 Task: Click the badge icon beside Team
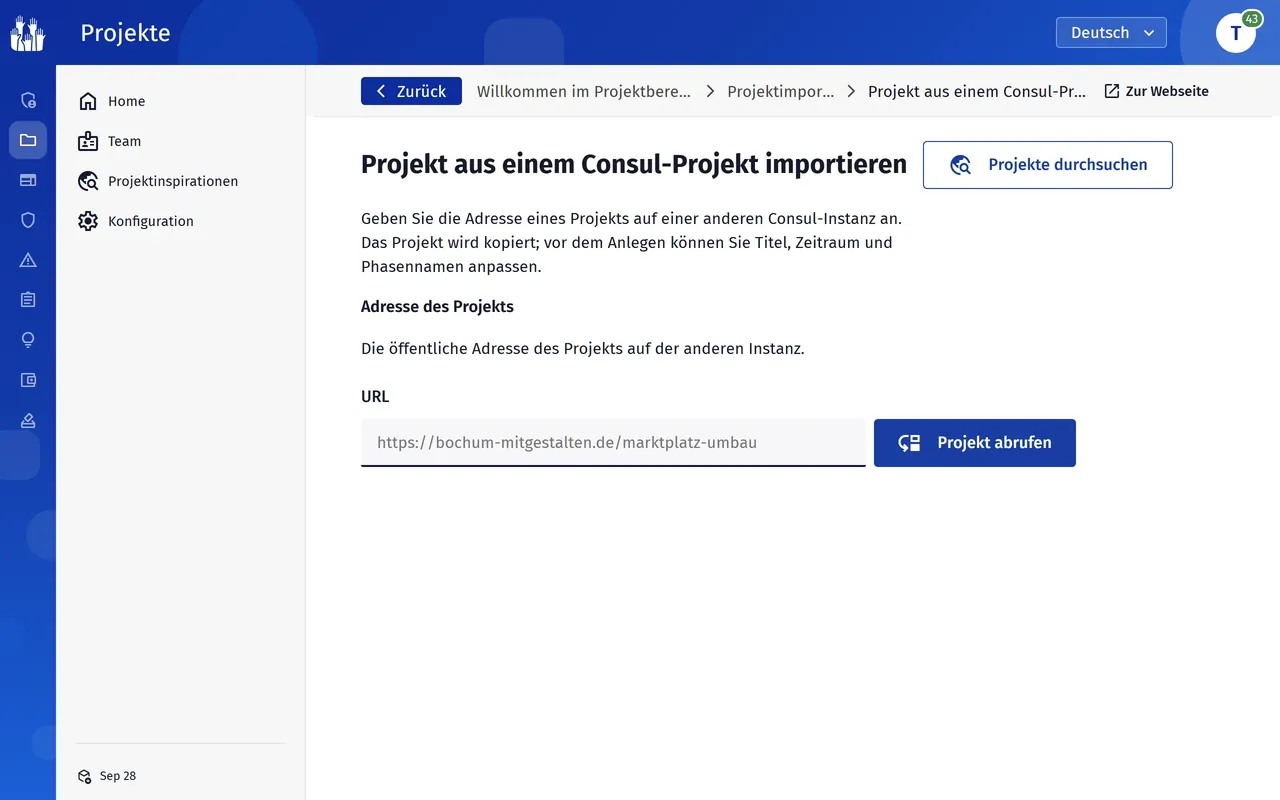[x=88, y=141]
